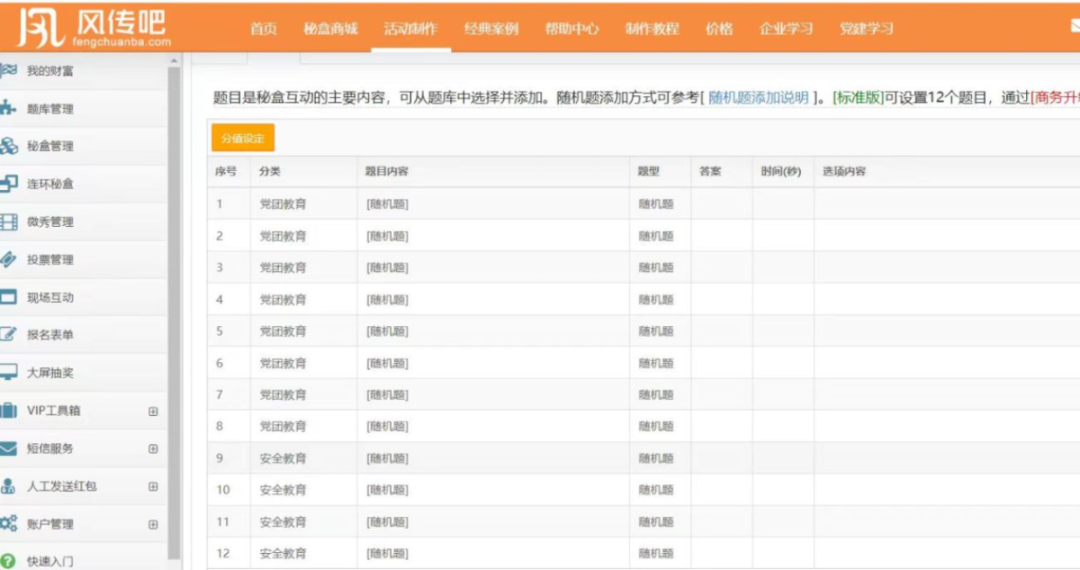The width and height of the screenshot is (1080, 570).
Task: Click the 微秀管理 film icon
Action: [8, 222]
